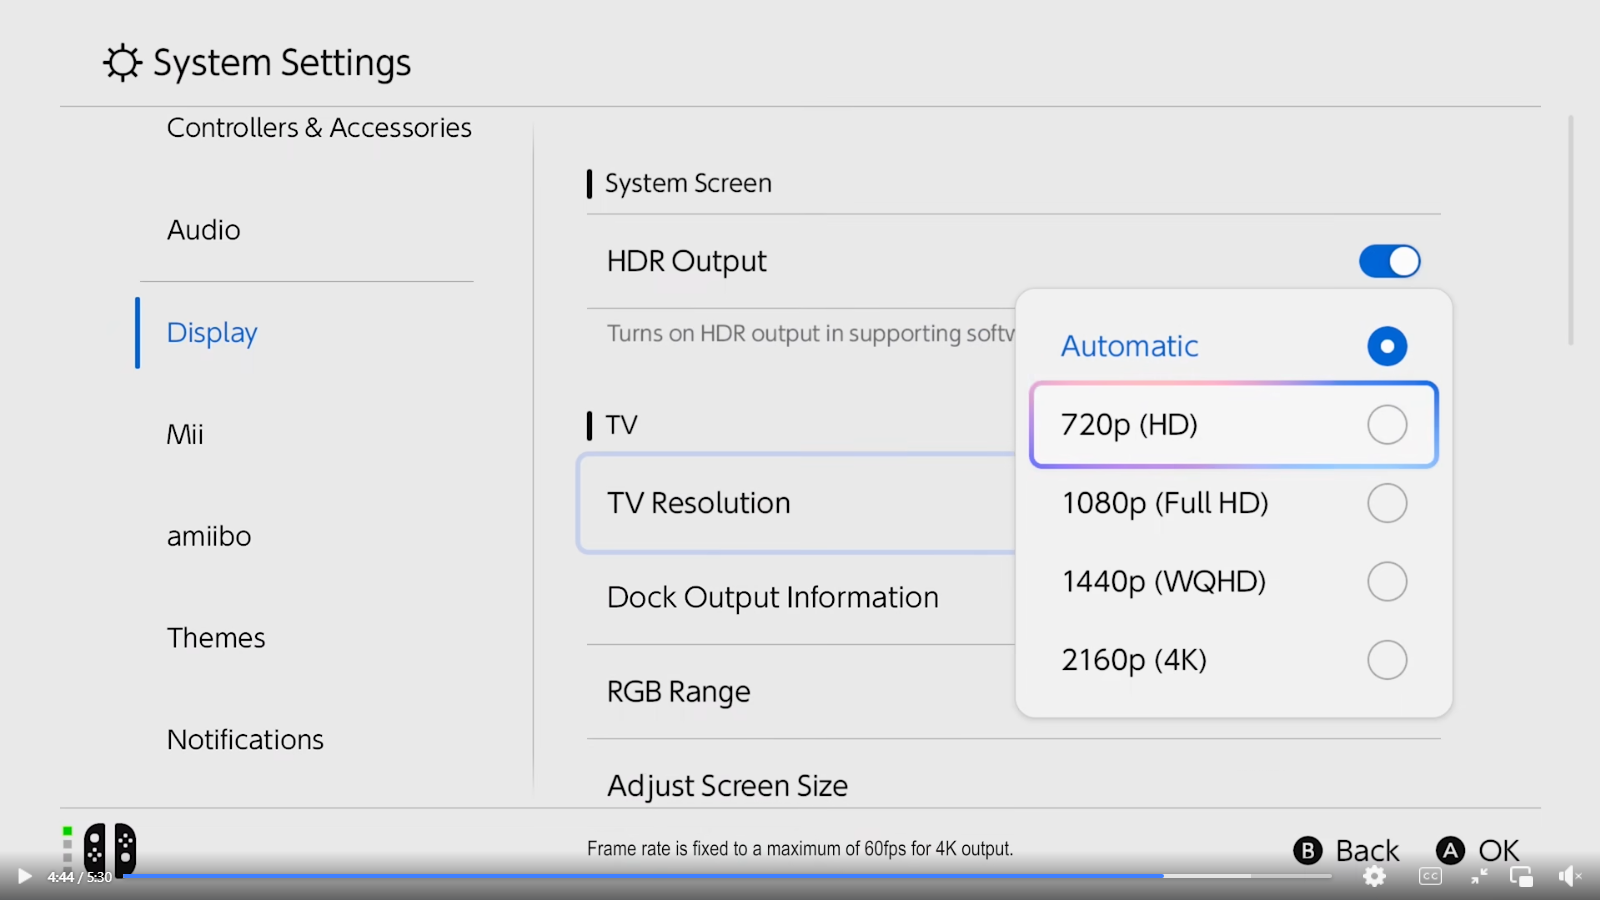The width and height of the screenshot is (1600, 900).
Task: Select 1440p (WQHD) radio button
Action: click(x=1387, y=581)
